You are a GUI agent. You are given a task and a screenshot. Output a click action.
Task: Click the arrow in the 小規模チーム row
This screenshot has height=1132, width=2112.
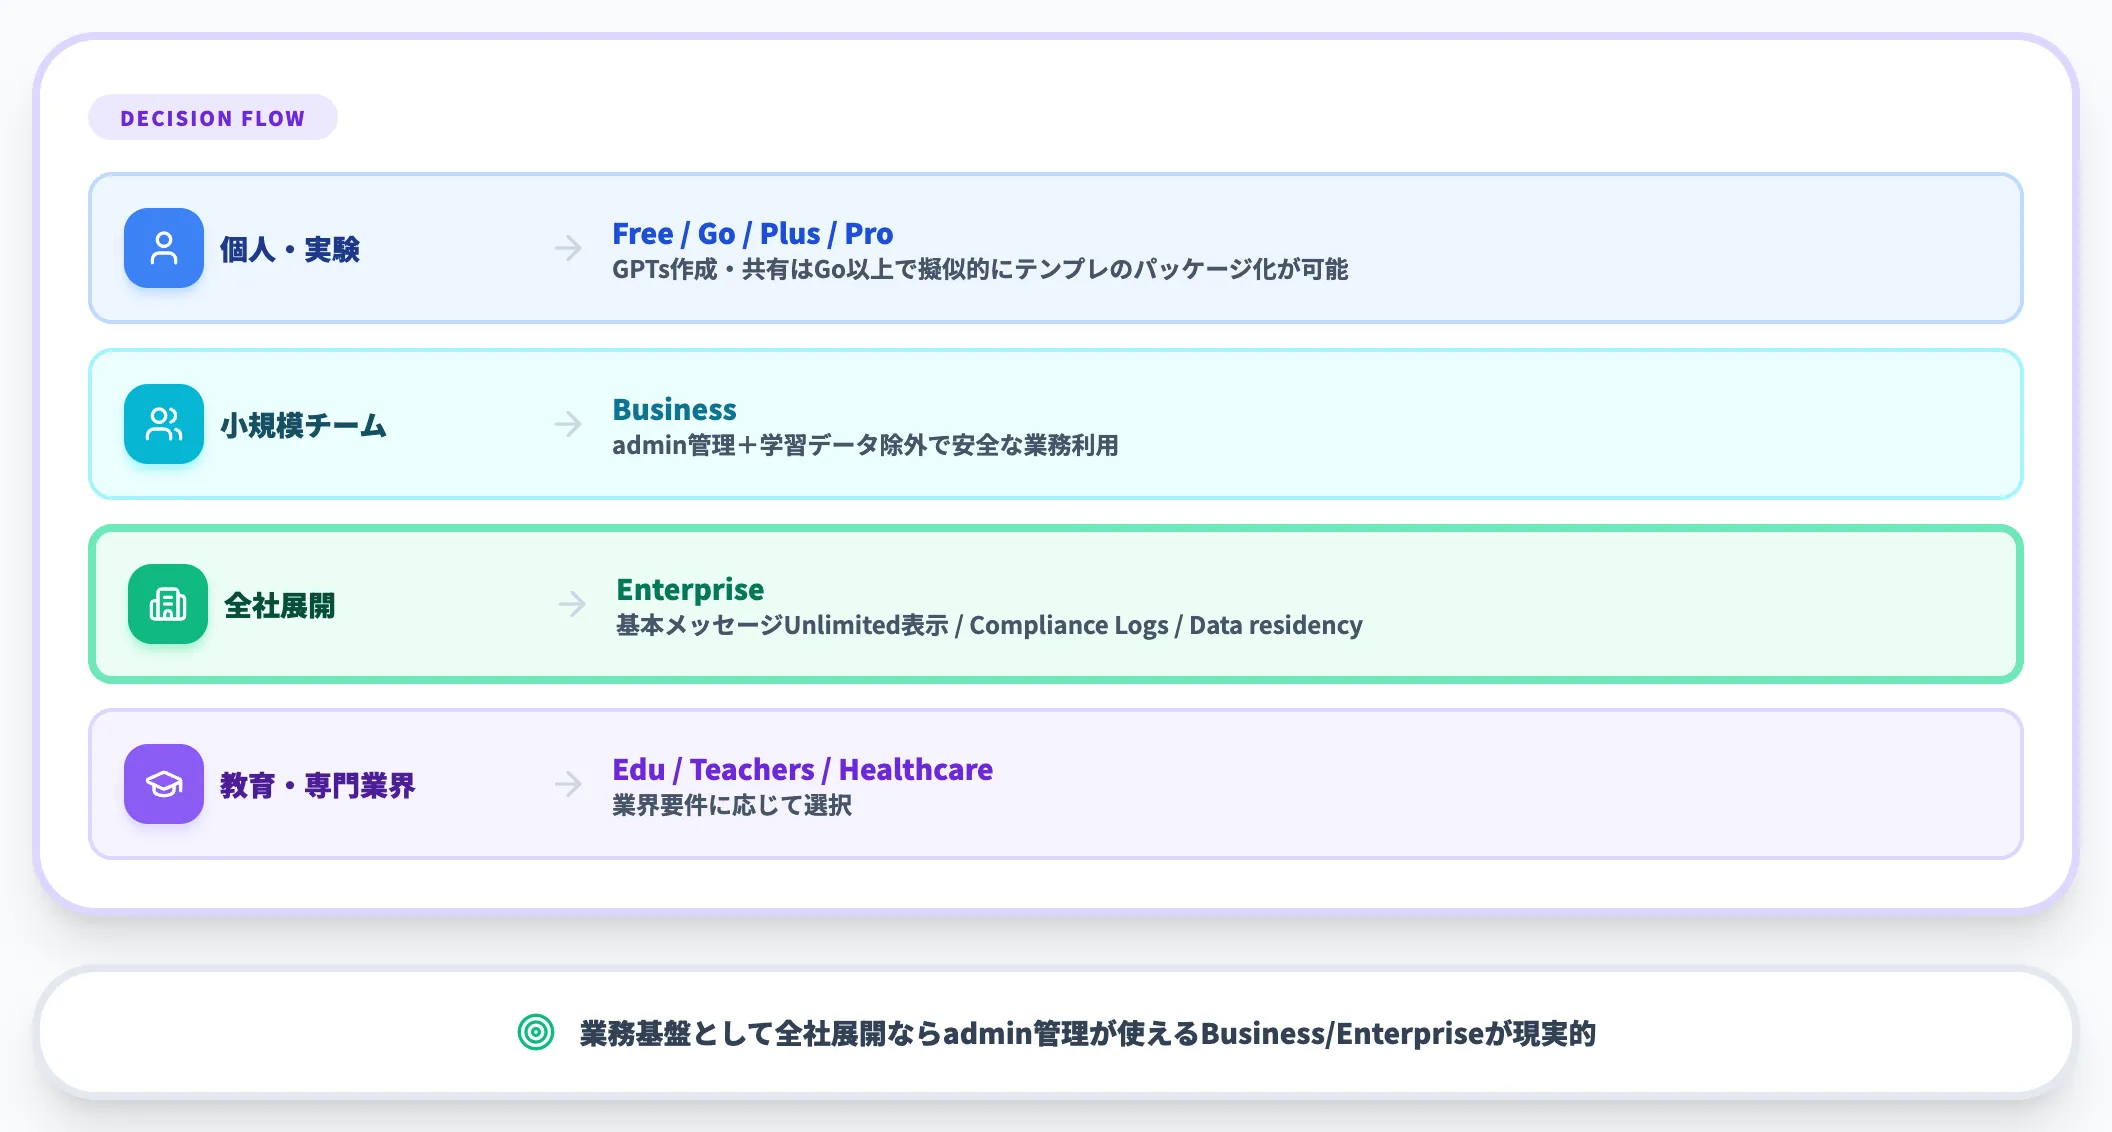point(568,424)
